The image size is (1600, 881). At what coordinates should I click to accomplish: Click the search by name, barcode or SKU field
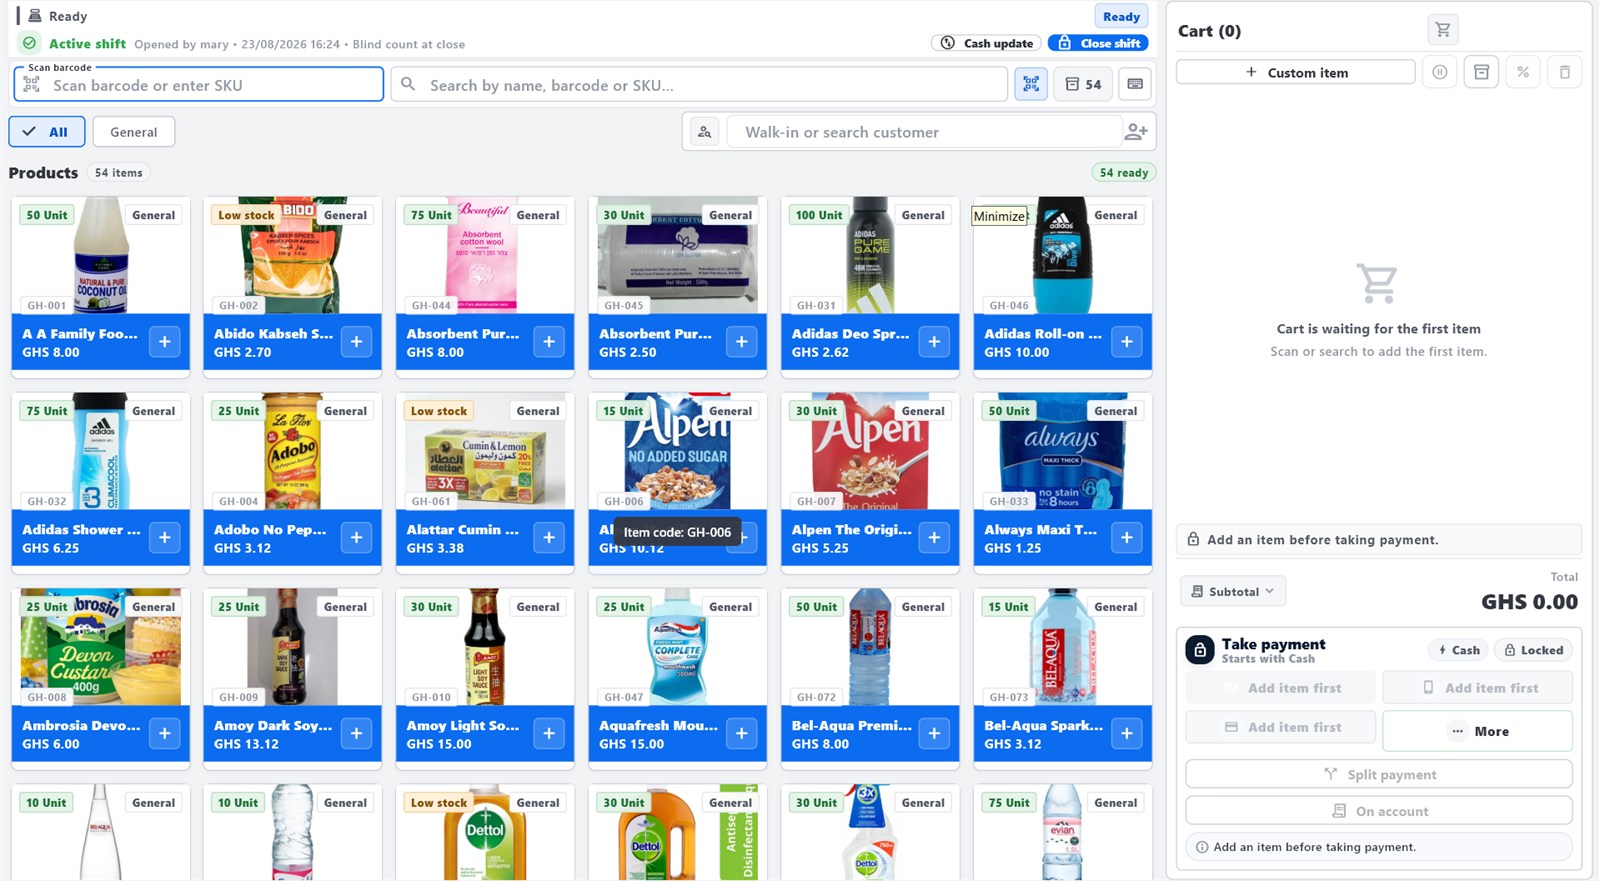click(x=699, y=85)
